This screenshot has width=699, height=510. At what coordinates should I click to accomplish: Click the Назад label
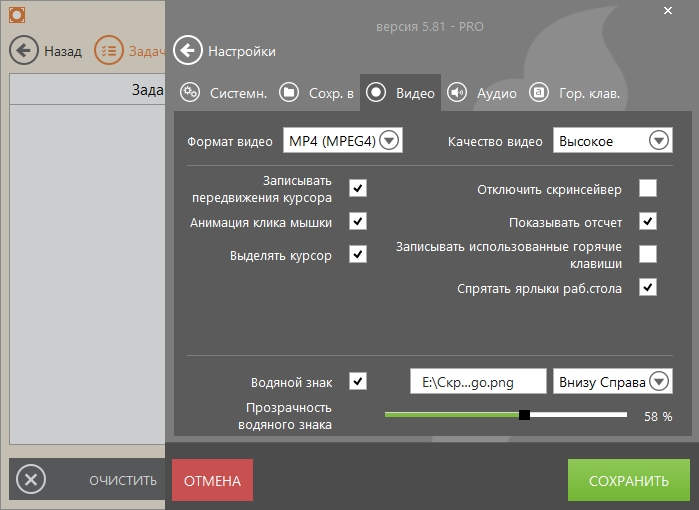(x=63, y=51)
